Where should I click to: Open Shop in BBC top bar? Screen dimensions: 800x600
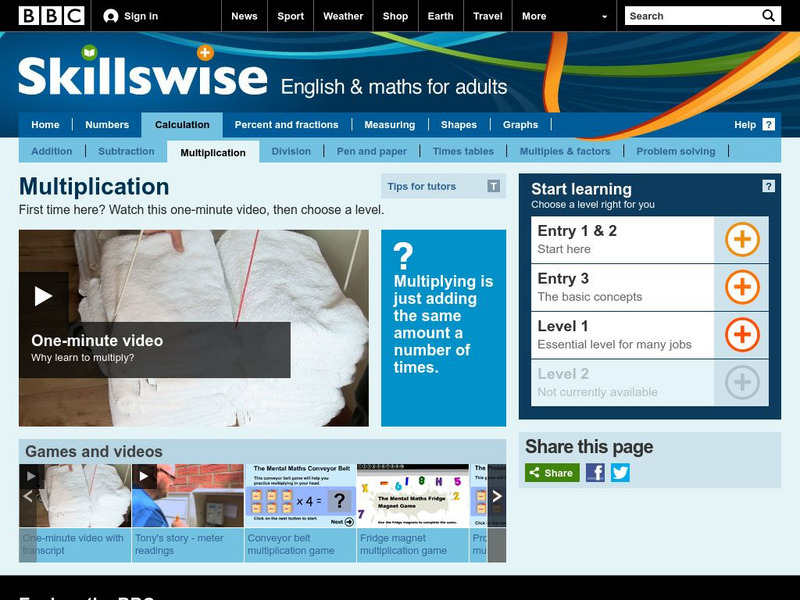(395, 16)
